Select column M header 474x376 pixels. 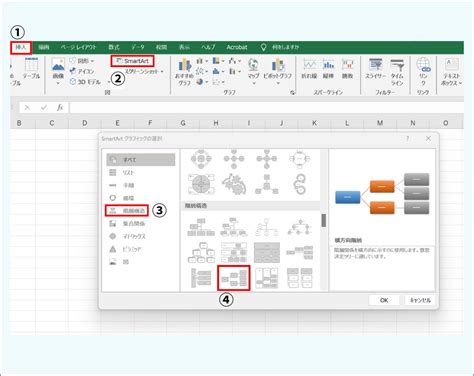[380, 123]
